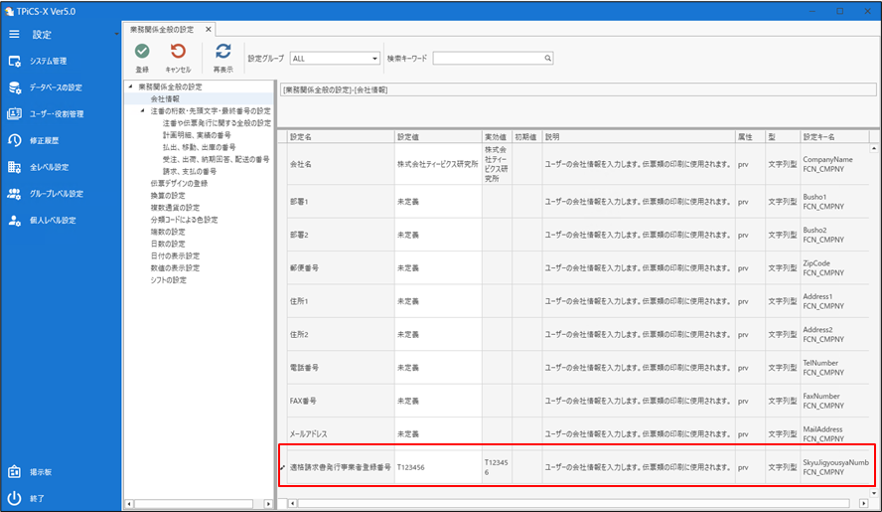Click the キャンセル (cancel) undo icon
Image resolution: width=882 pixels, height=512 pixels.
coord(178,52)
